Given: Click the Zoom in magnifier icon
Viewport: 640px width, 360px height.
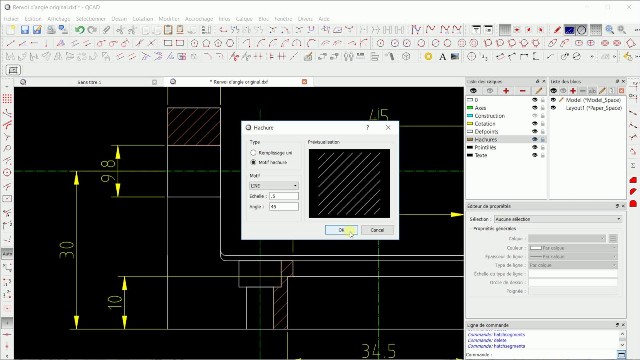Looking at the screenshot, I should click(x=609, y=30).
